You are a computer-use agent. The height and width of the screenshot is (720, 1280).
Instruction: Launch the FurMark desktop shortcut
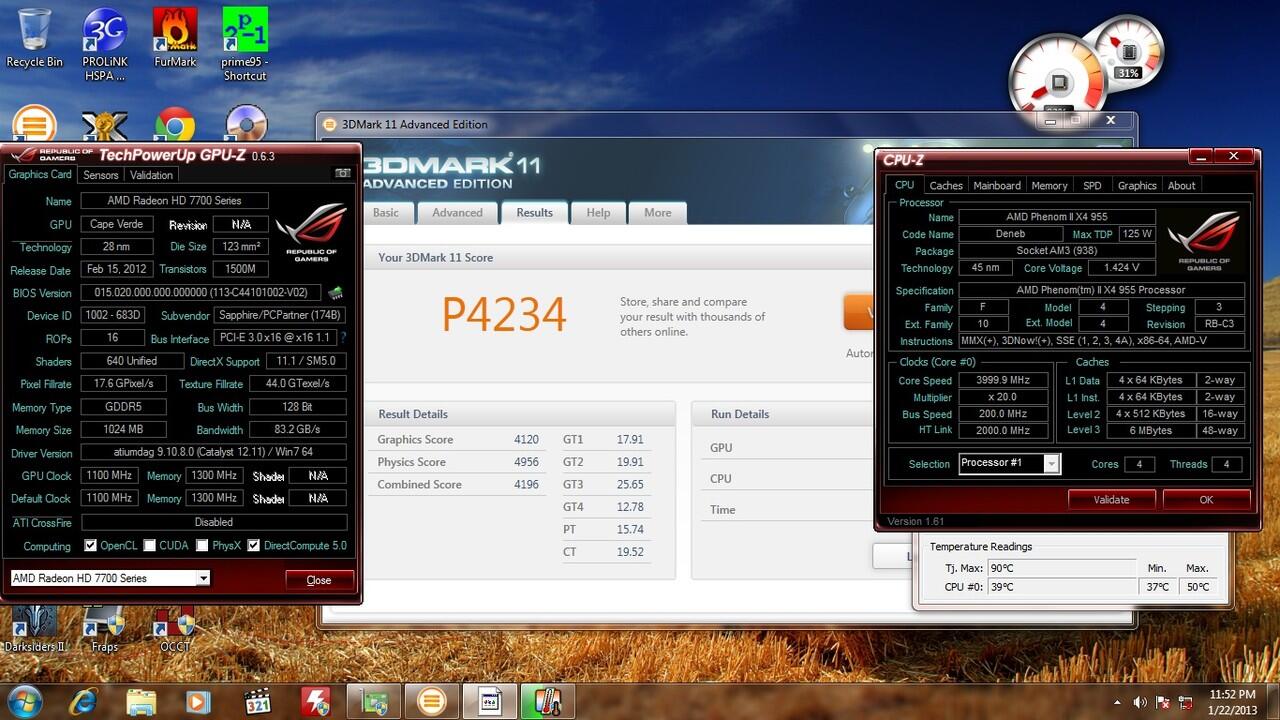(175, 38)
